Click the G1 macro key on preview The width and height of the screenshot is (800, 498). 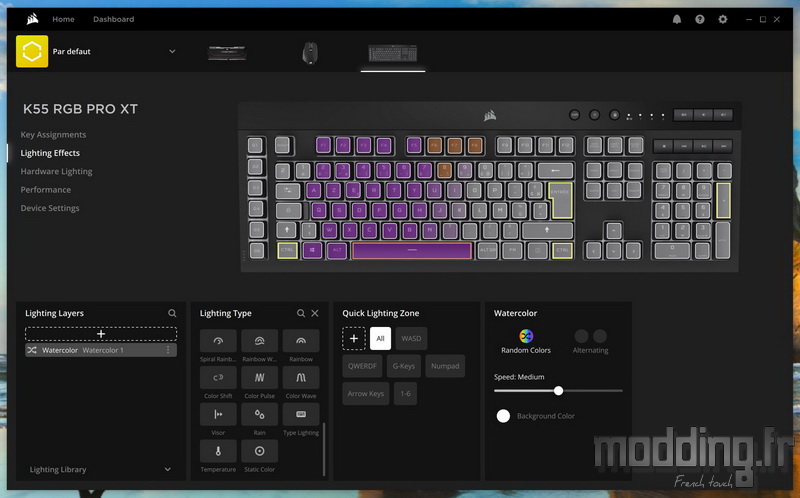(x=256, y=146)
